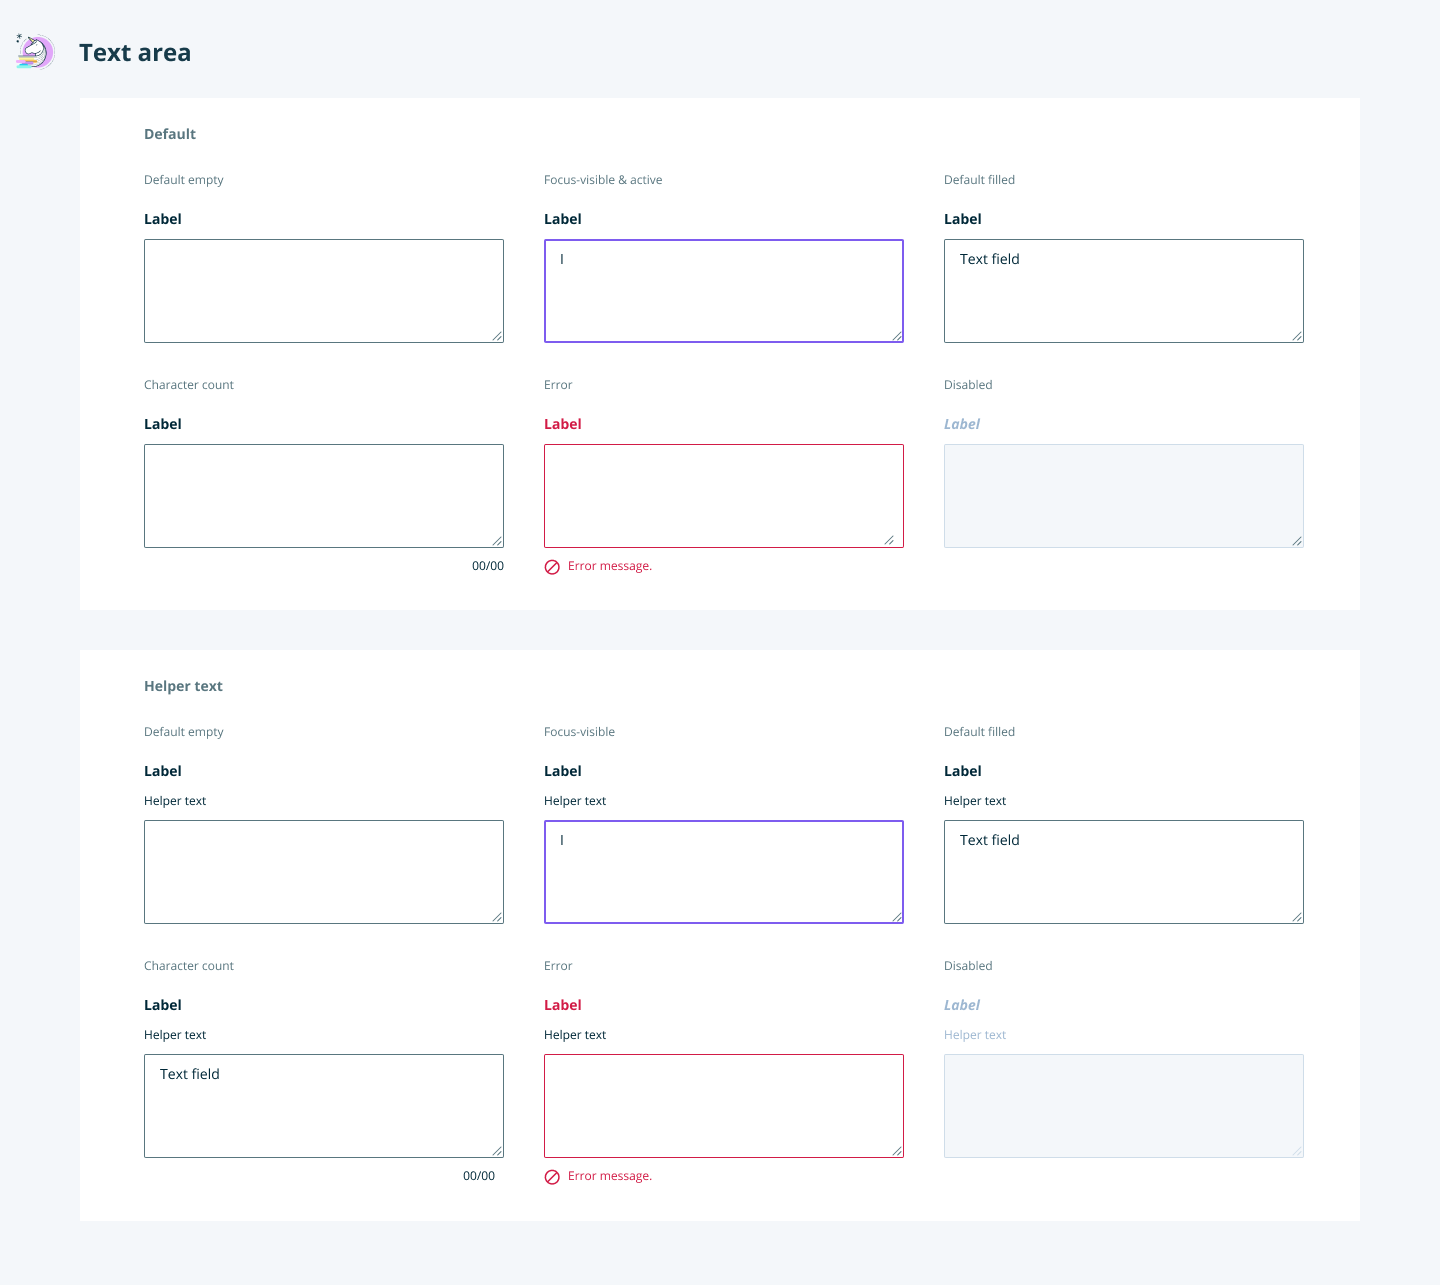The width and height of the screenshot is (1440, 1285).
Task: Click the Error message text in Helper text section
Action: [x=610, y=1176]
